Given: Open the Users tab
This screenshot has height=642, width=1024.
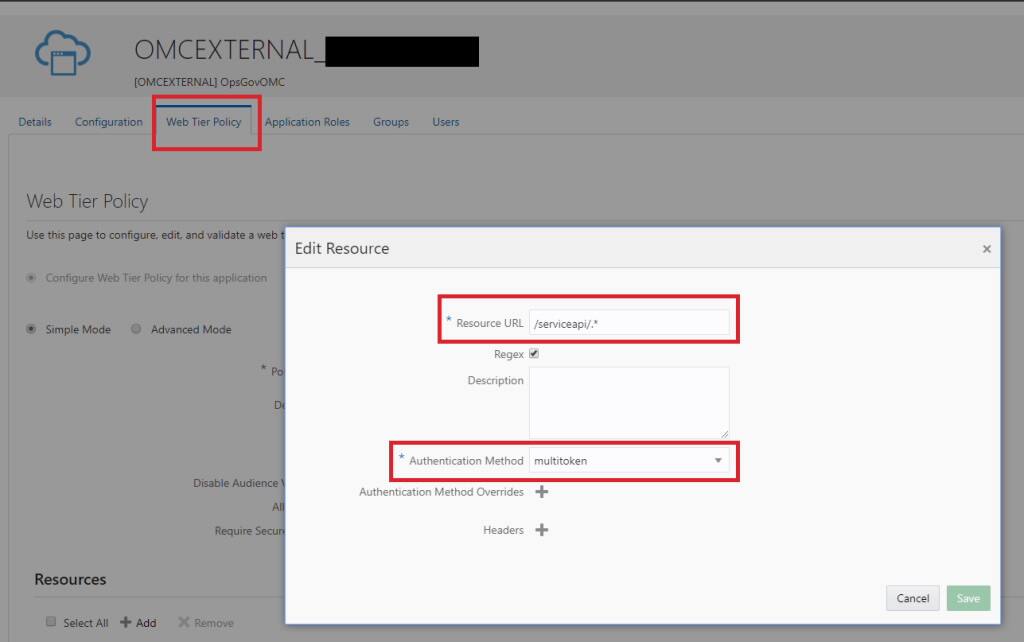Looking at the screenshot, I should 445,121.
